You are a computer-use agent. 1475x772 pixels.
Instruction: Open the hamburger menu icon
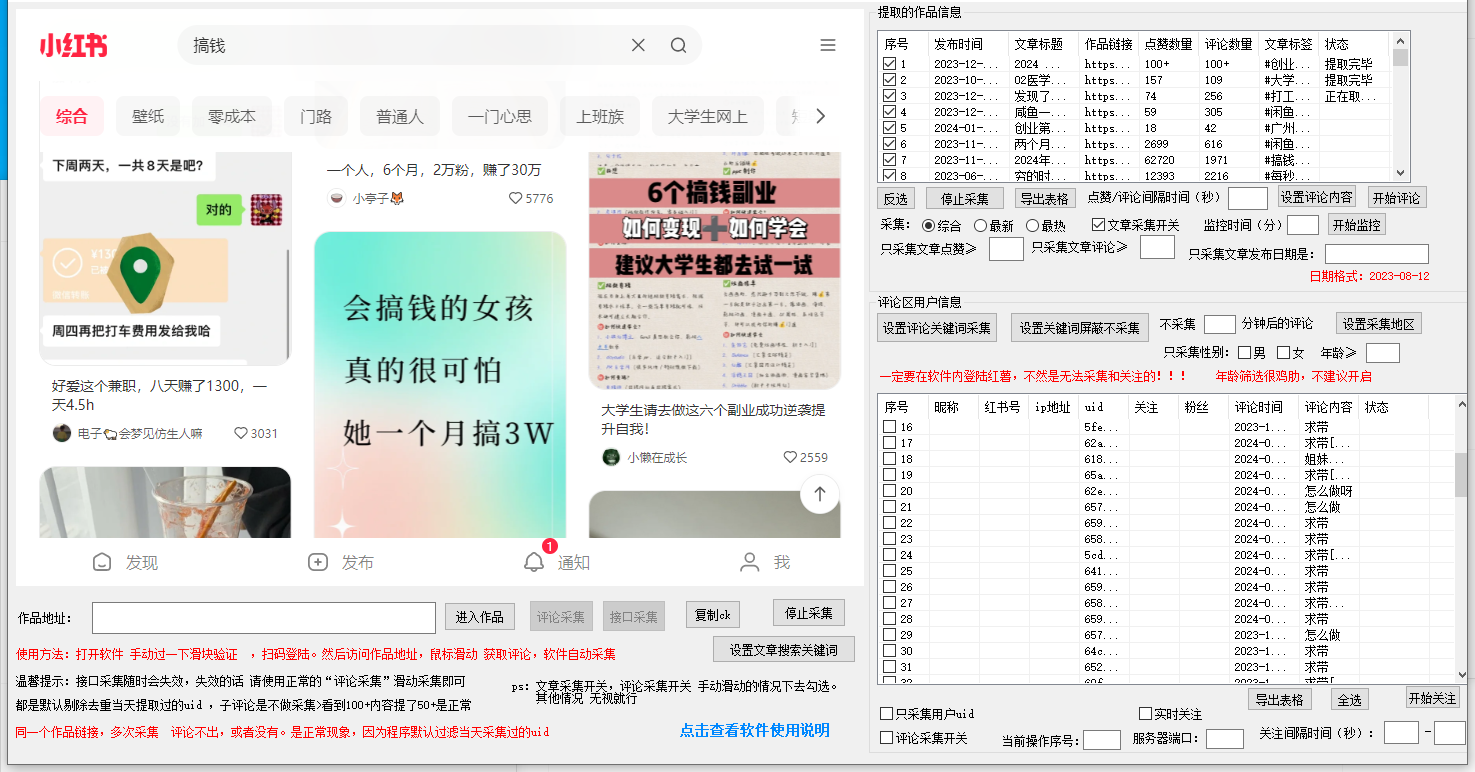[828, 45]
